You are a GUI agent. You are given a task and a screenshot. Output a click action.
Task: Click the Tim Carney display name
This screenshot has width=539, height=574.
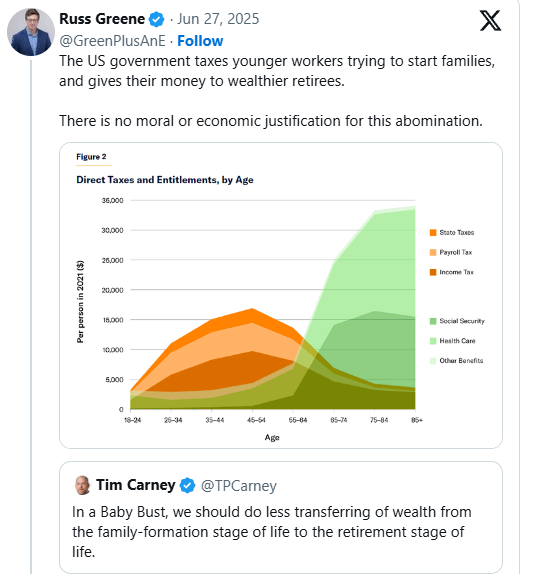click(135, 485)
